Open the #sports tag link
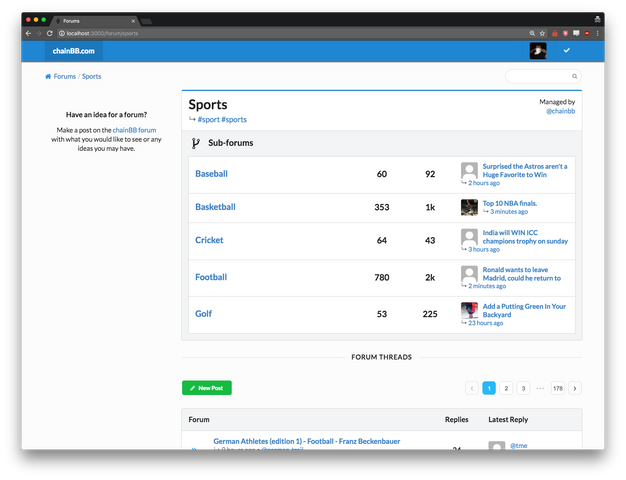Screen dimensions: 626x480 (x=234, y=119)
